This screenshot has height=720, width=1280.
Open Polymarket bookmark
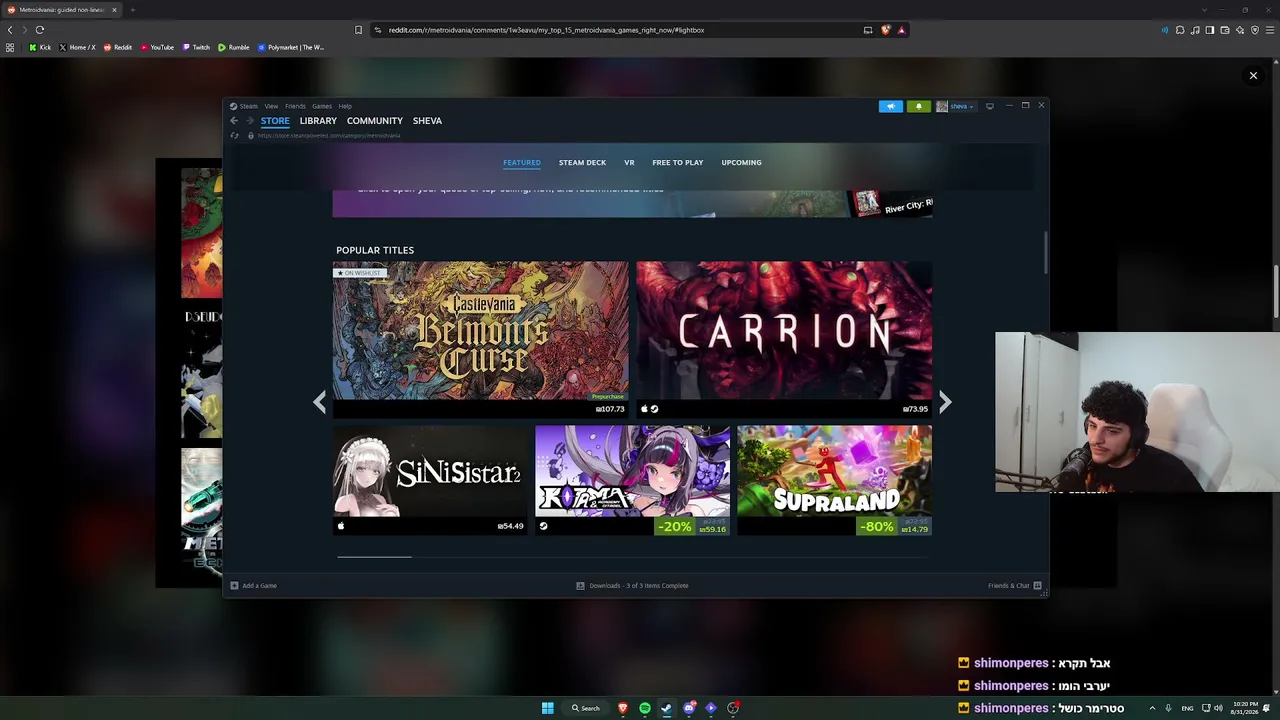[291, 47]
